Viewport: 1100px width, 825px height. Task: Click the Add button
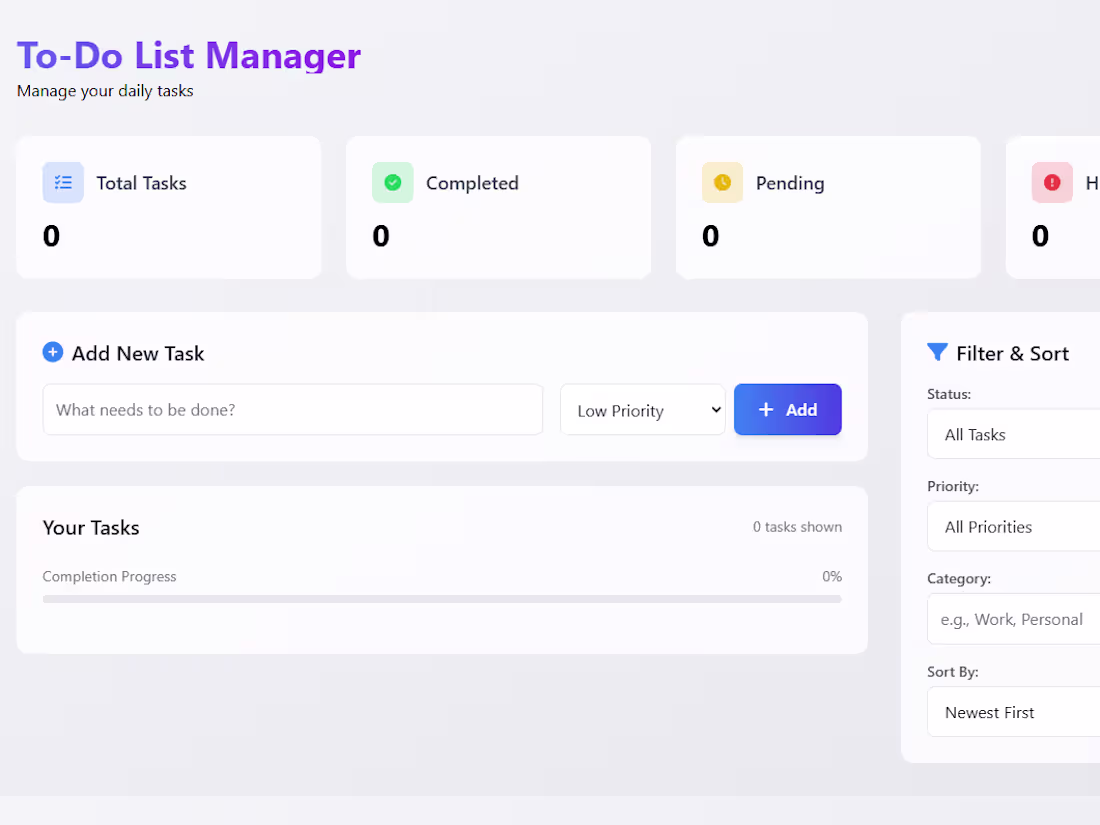[788, 410]
